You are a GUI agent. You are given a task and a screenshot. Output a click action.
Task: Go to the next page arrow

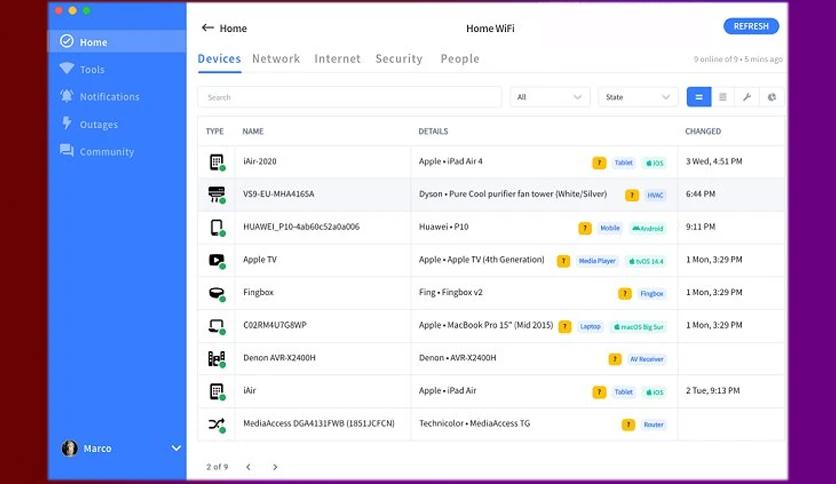275,467
